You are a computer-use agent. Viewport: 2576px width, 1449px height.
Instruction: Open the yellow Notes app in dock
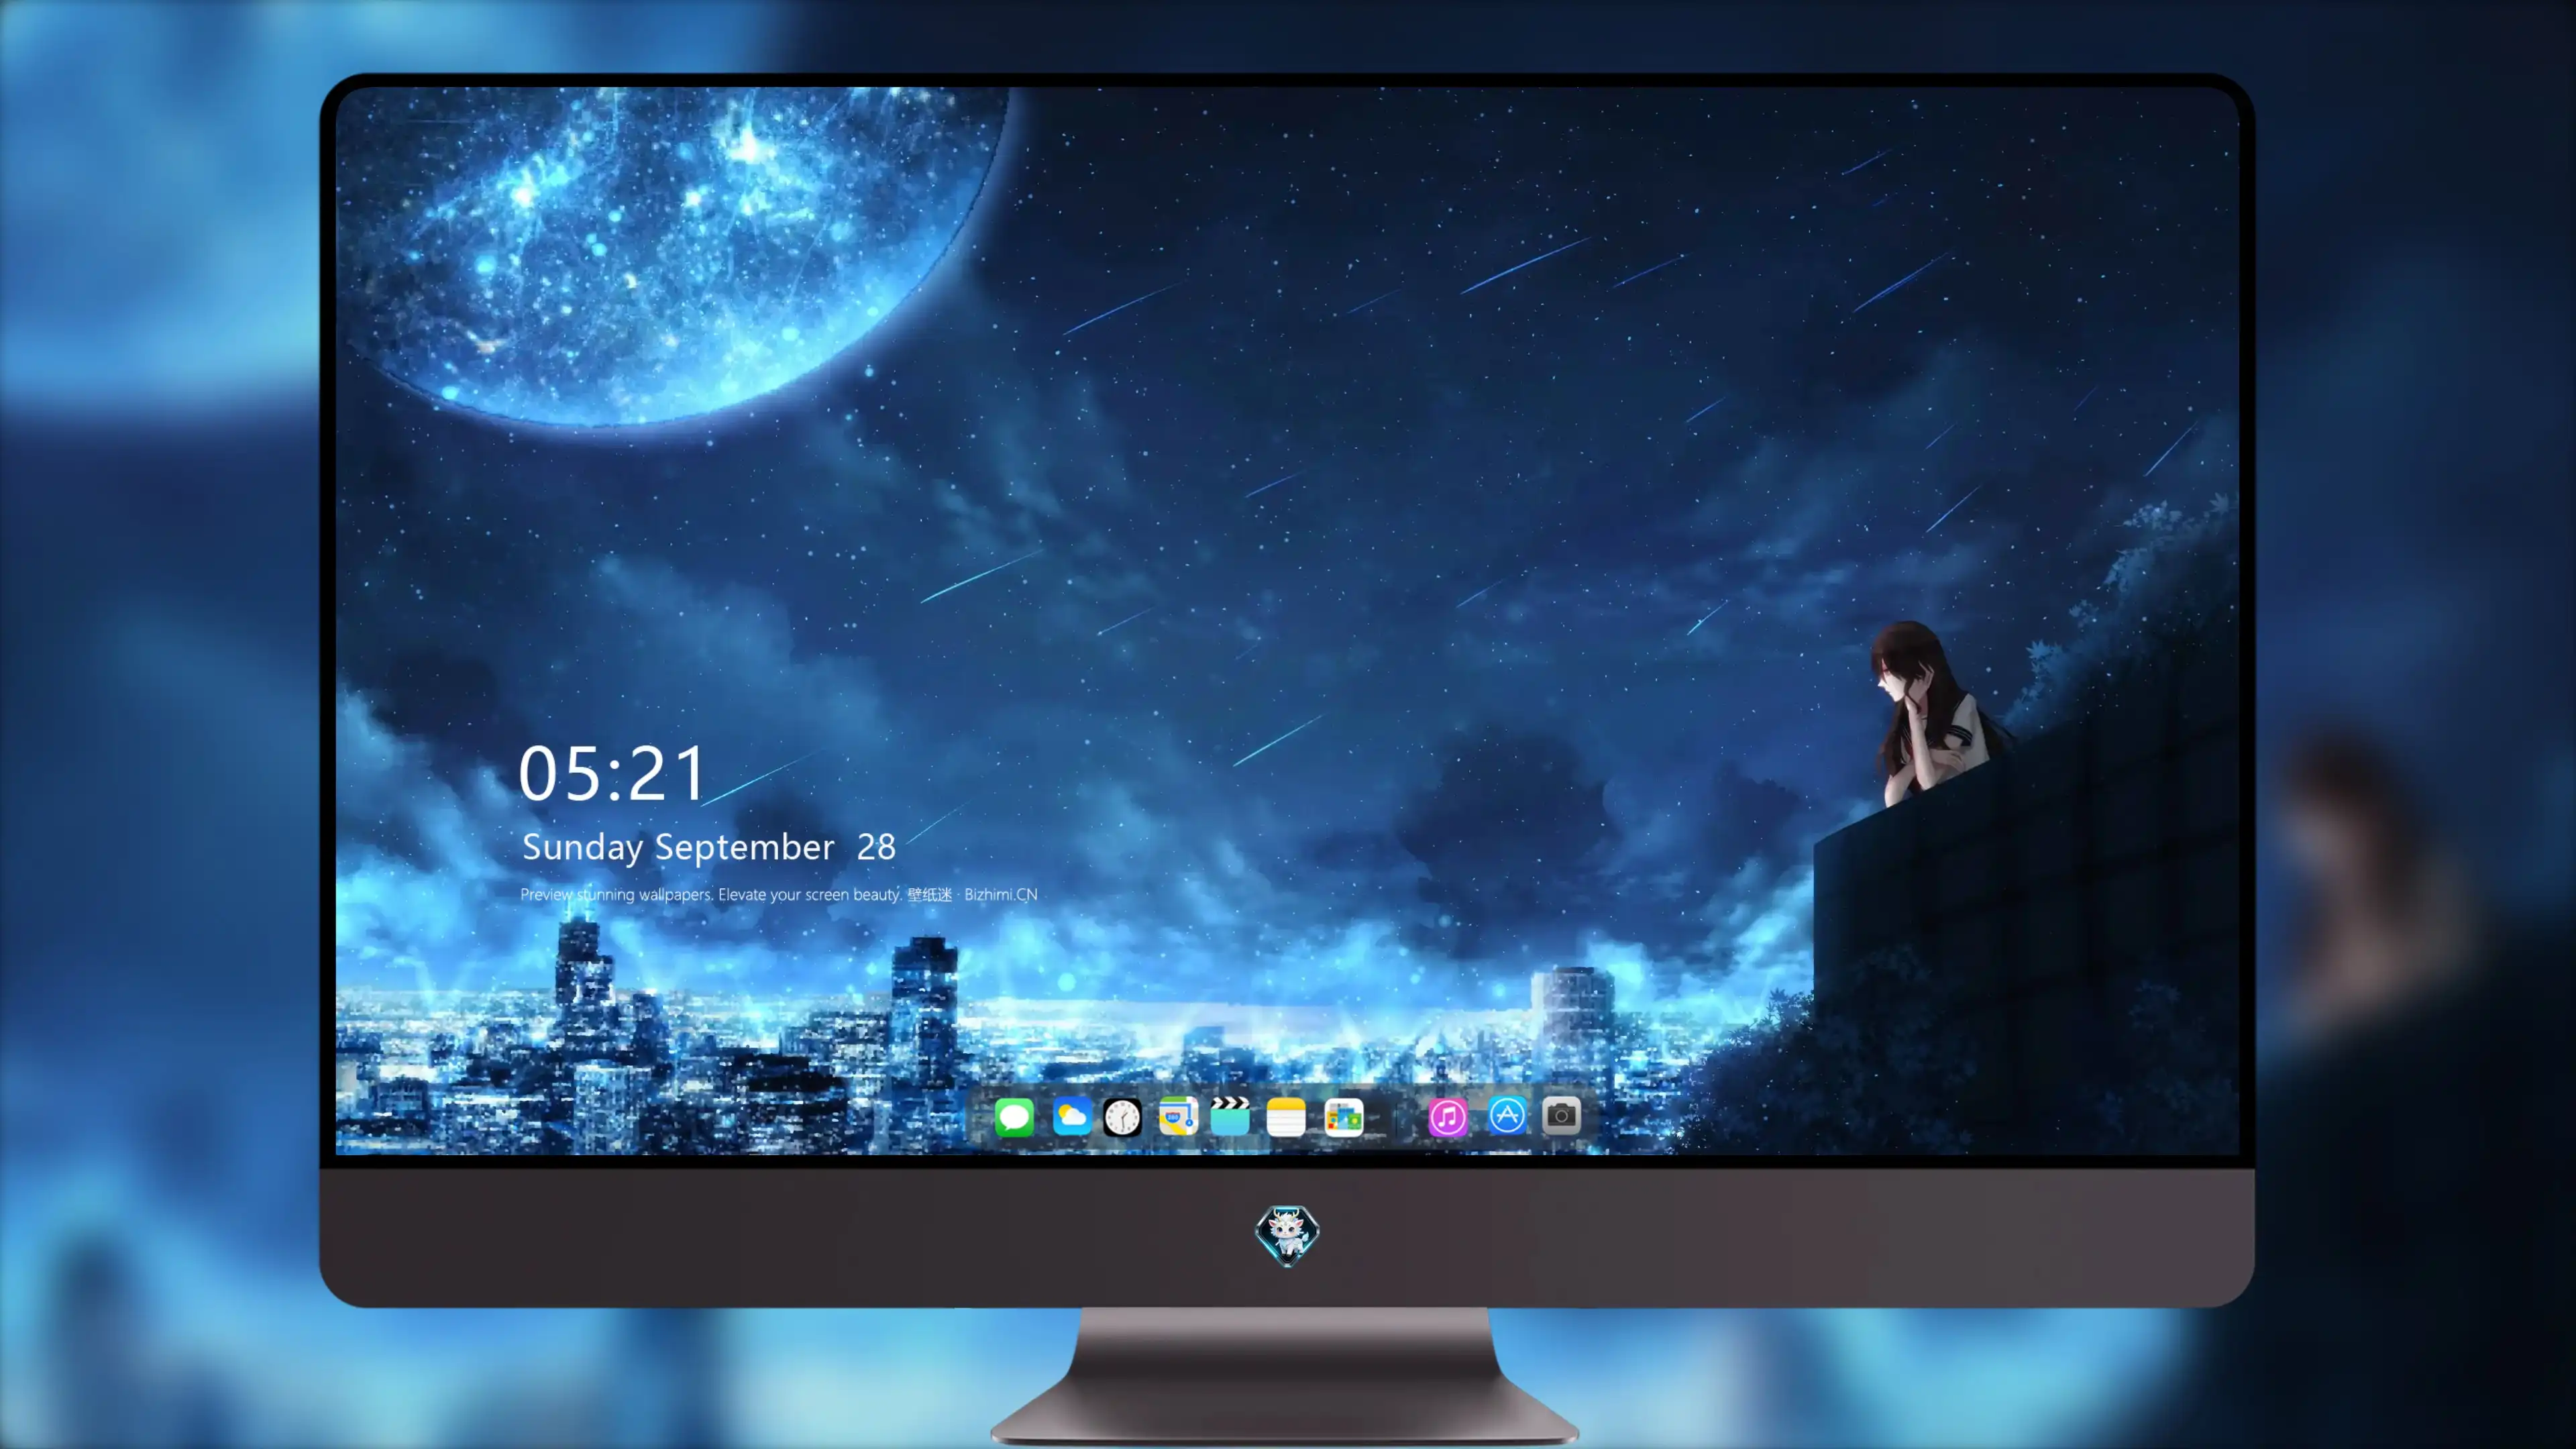pos(1286,1116)
